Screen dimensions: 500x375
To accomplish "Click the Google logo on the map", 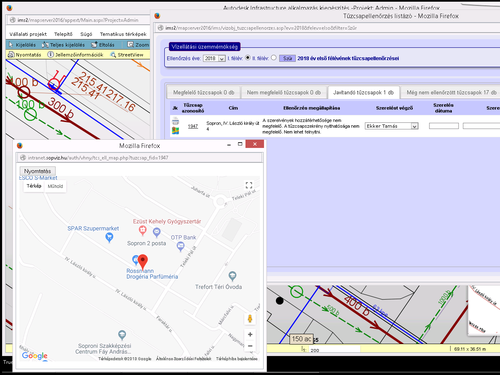I will click(35, 356).
